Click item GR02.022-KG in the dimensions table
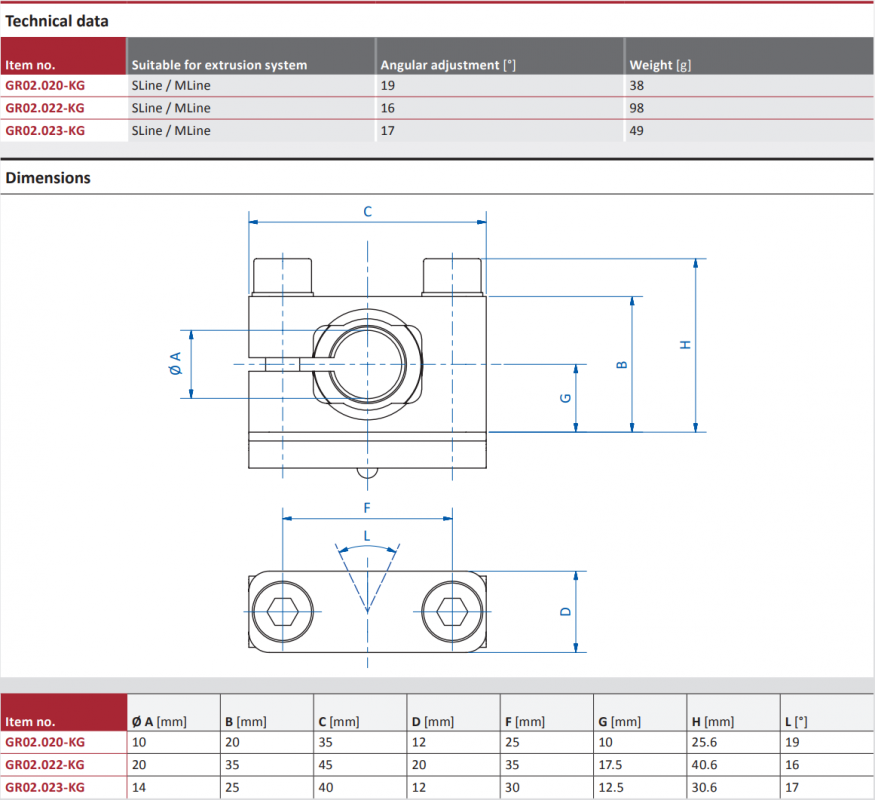Image resolution: width=875 pixels, height=800 pixels. [45, 764]
